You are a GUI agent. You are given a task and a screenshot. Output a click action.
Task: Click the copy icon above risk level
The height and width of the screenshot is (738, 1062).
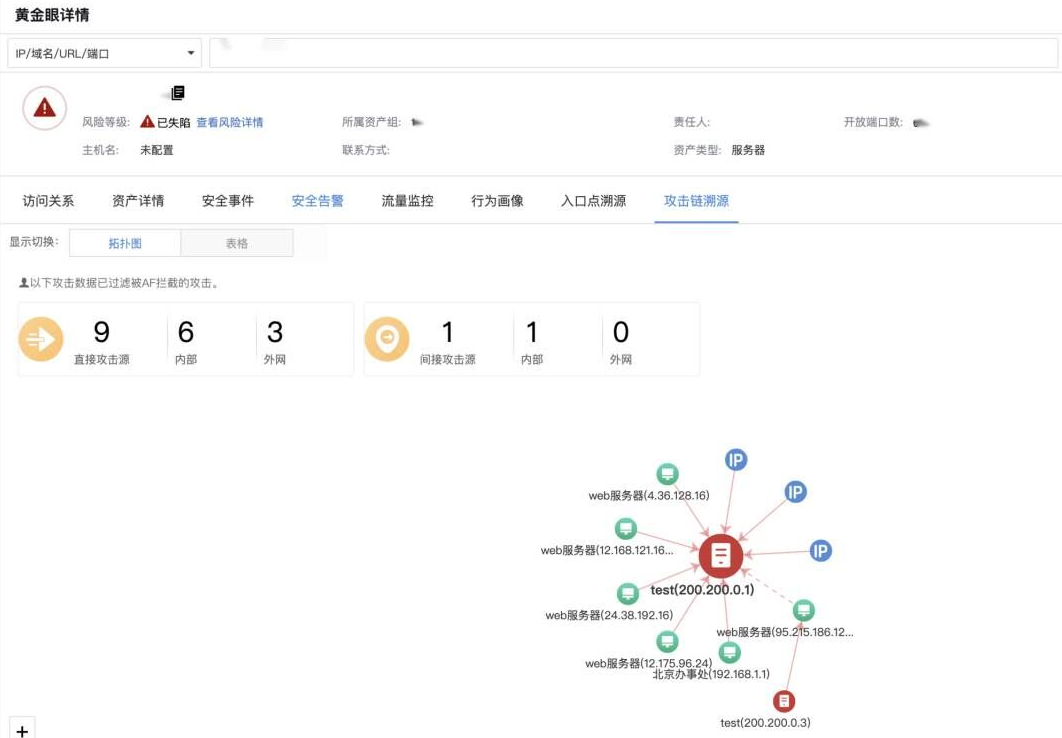point(178,93)
